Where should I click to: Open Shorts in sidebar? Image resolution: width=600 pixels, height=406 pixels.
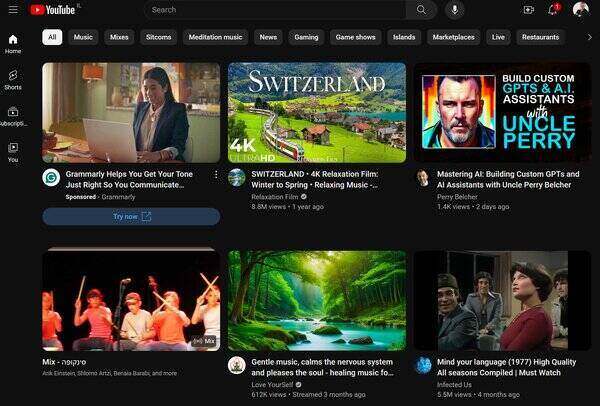point(13,80)
